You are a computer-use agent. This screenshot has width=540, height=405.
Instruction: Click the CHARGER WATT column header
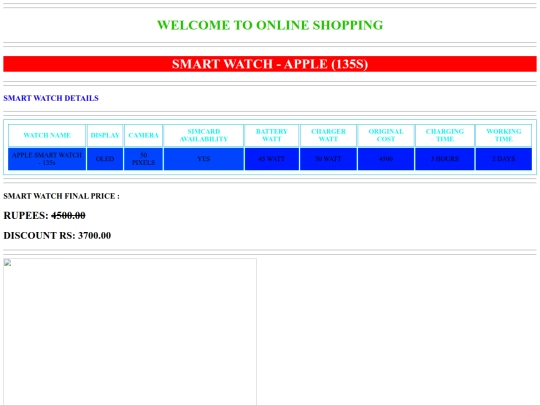[328, 135]
